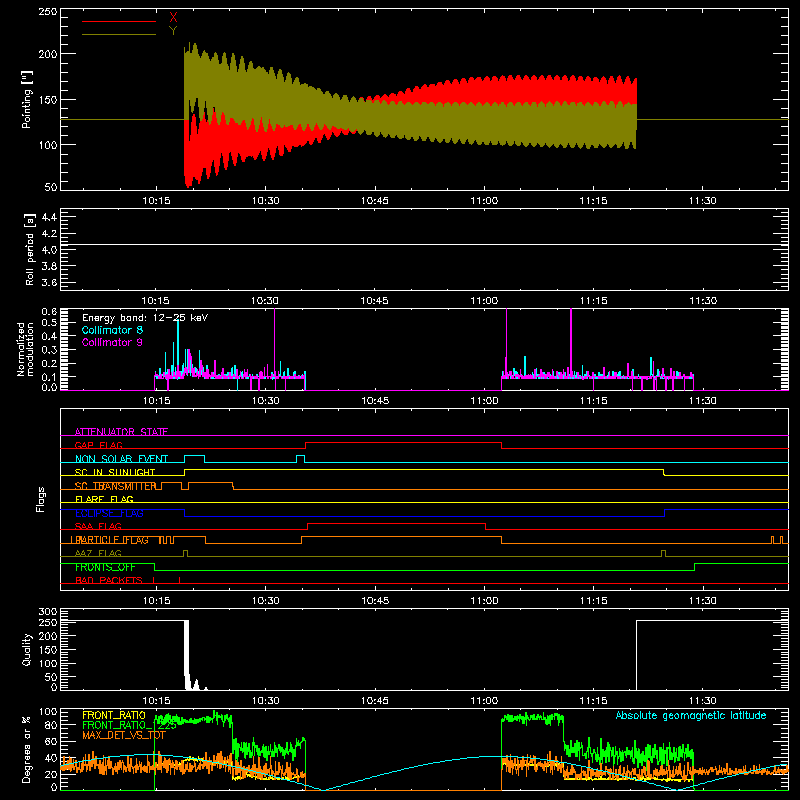Viewport: 800px width, 800px height.
Task: Select the AAZ_FLAG label
Action: coord(98,553)
